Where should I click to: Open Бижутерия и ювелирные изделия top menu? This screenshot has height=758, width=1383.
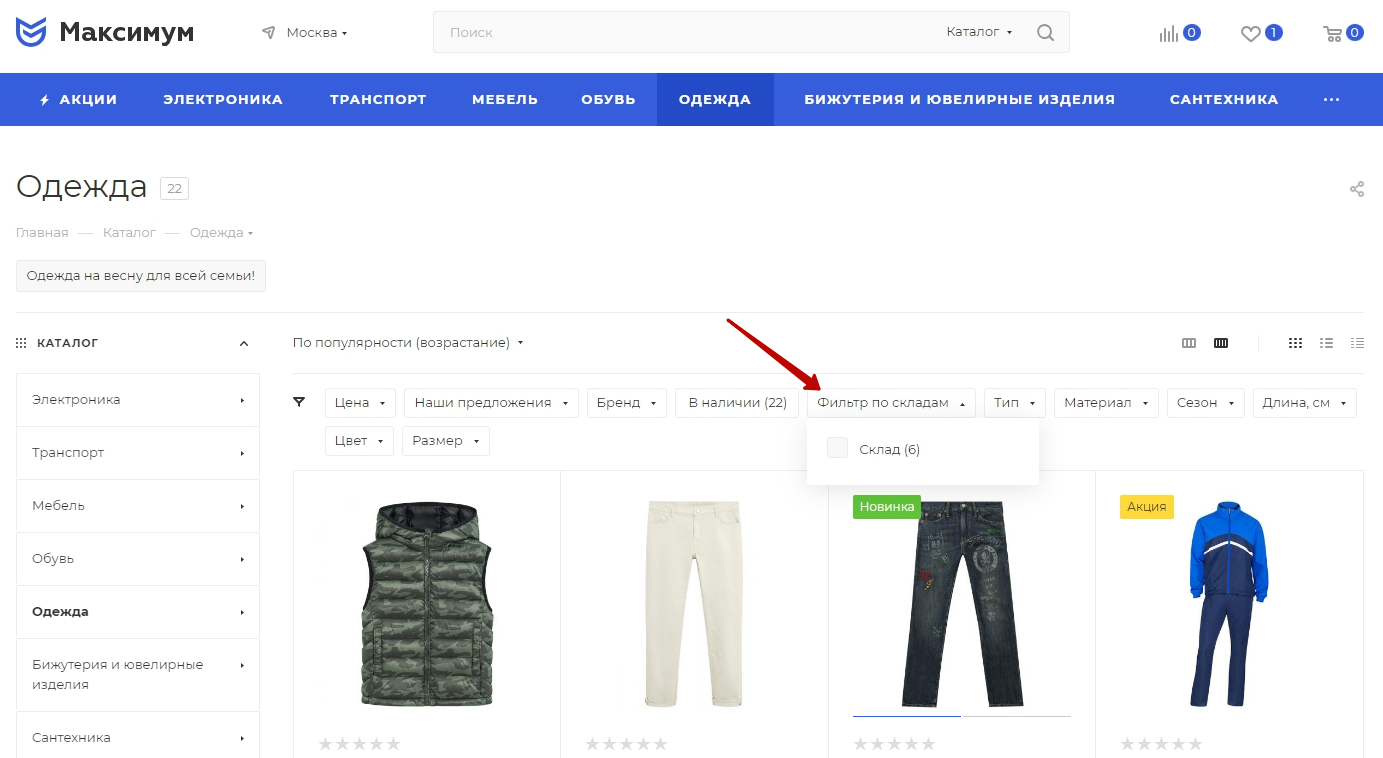(x=959, y=100)
